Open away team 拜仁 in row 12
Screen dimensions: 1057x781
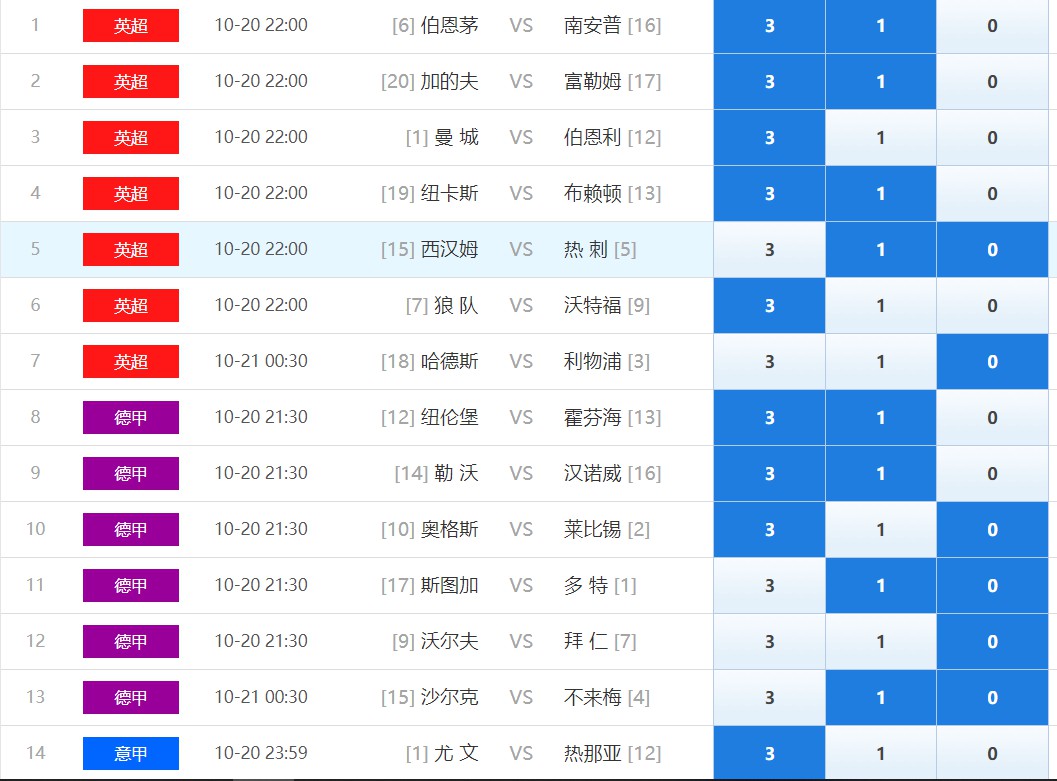coord(586,641)
